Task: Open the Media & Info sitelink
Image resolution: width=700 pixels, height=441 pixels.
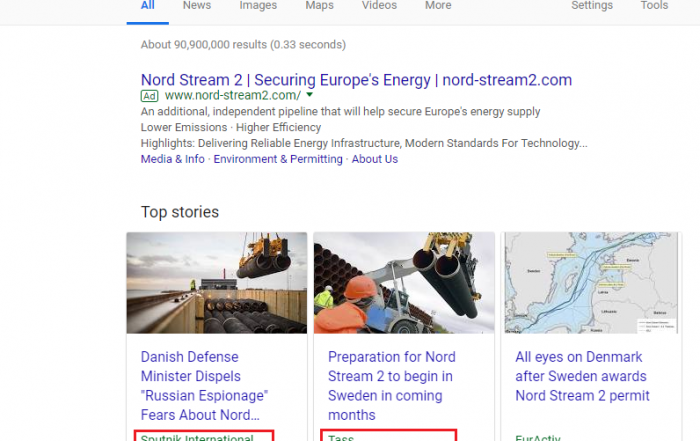Action: coord(172,159)
